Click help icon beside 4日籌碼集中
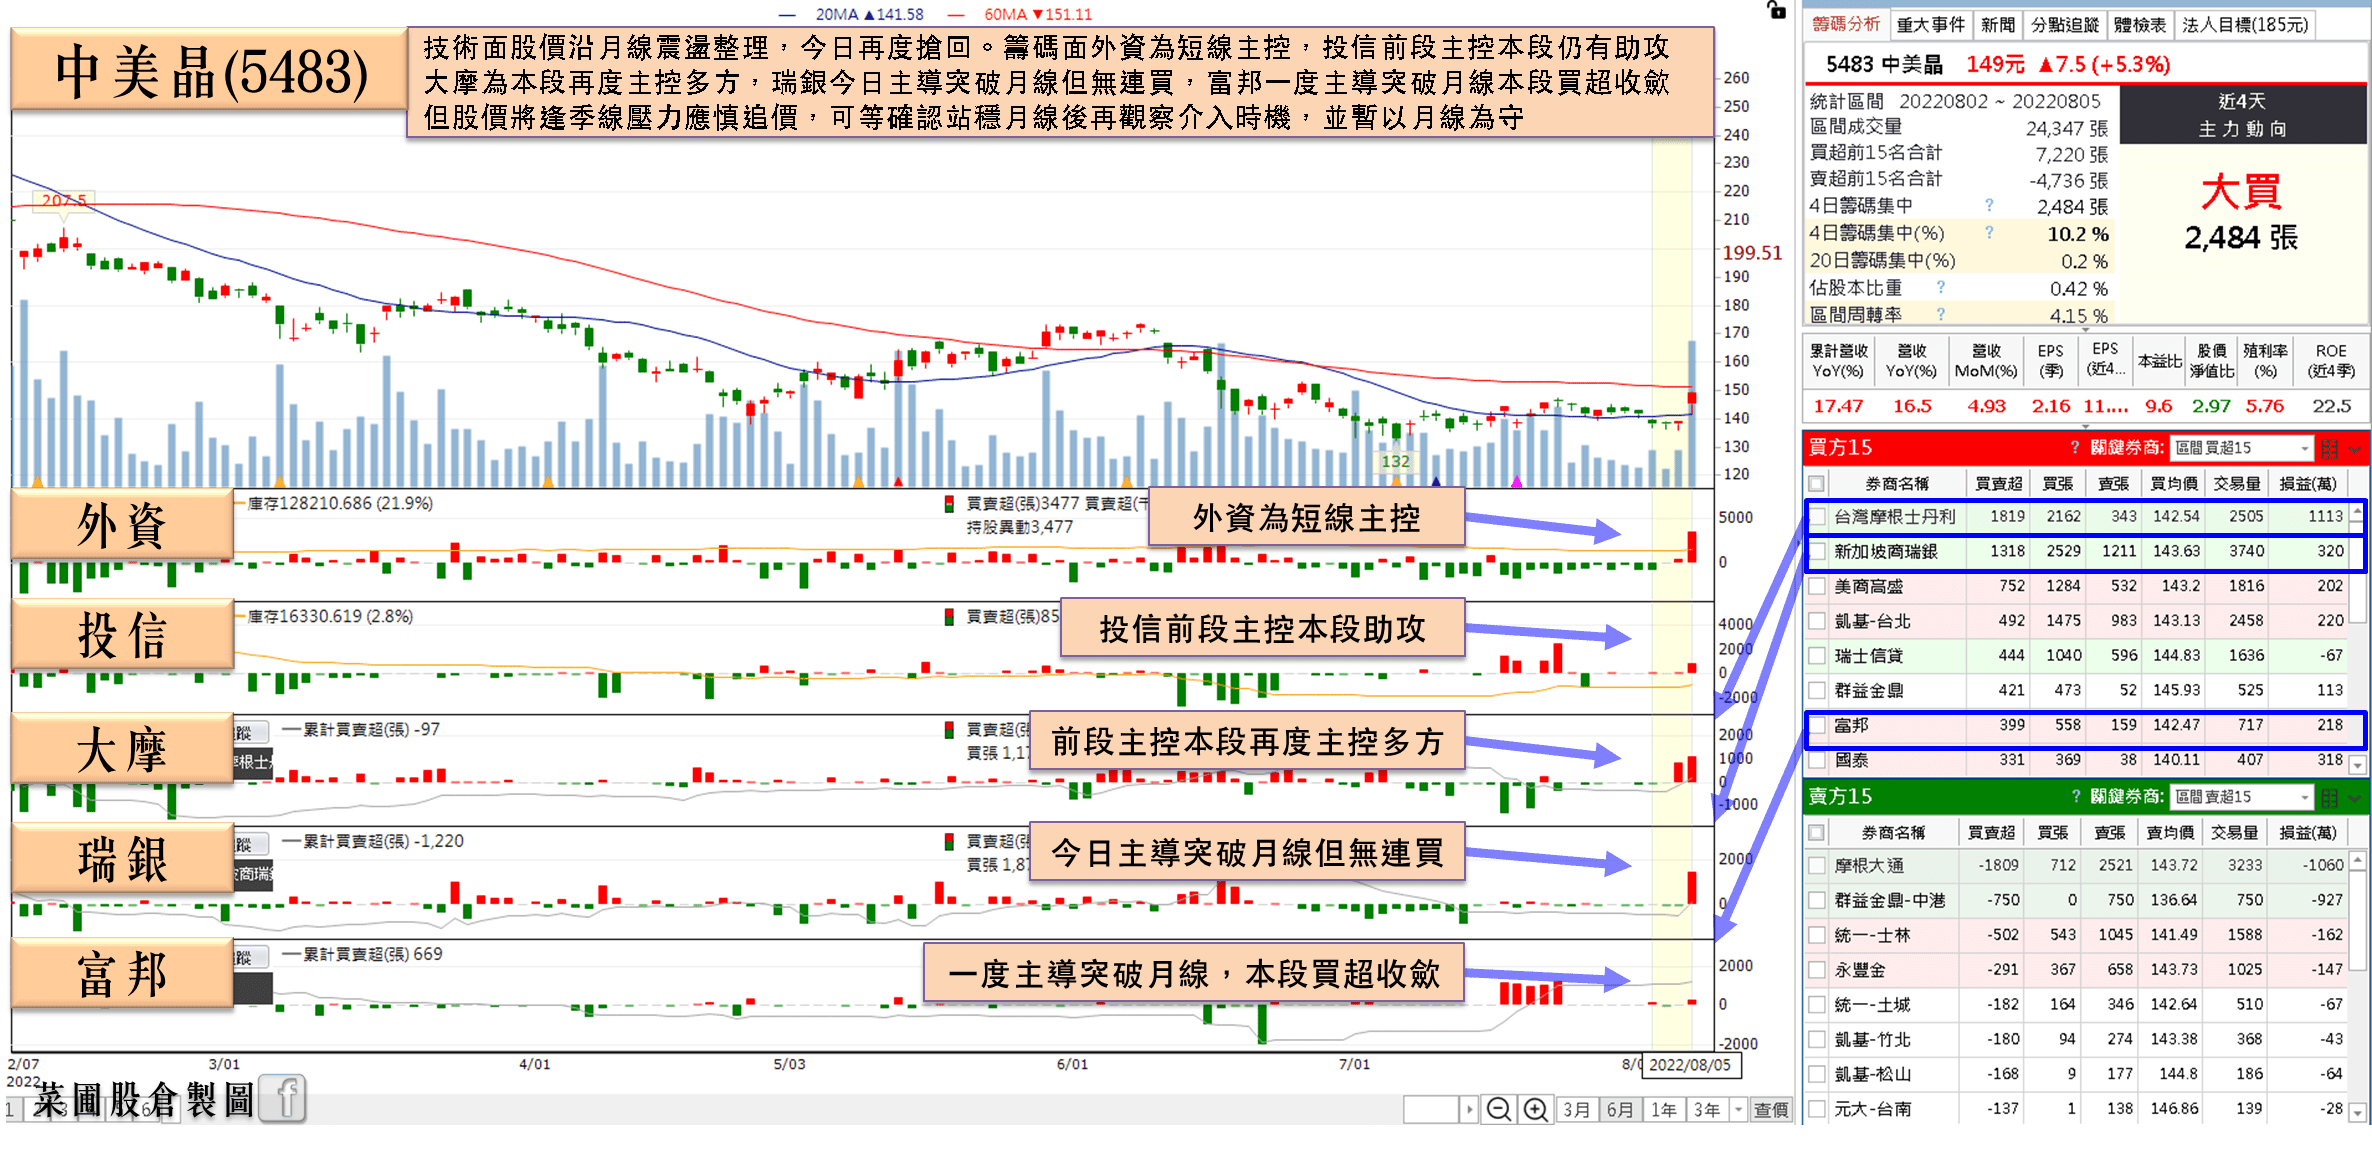2372x1153 pixels. pos(1989,205)
